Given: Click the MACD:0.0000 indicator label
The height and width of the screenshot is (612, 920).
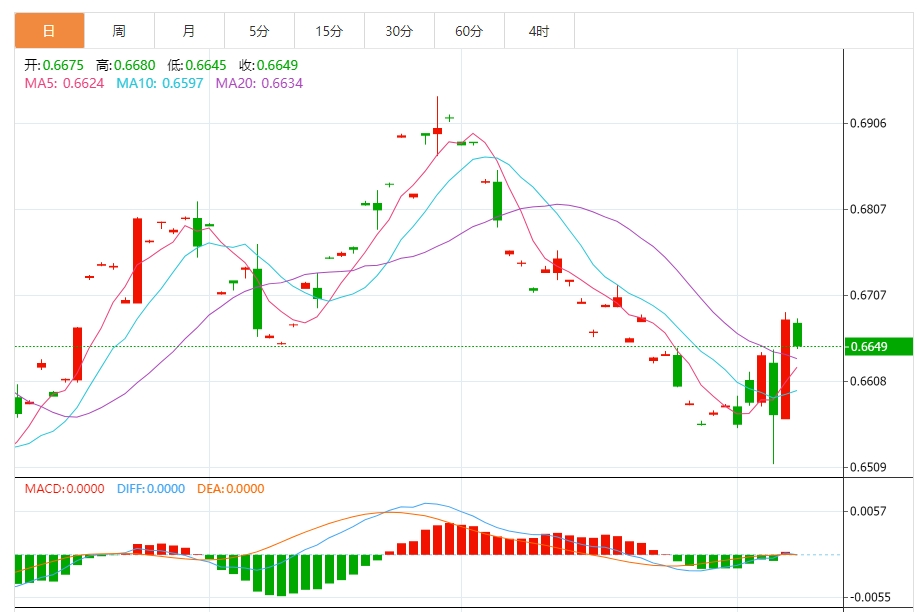Looking at the screenshot, I should pyautogui.click(x=65, y=488).
